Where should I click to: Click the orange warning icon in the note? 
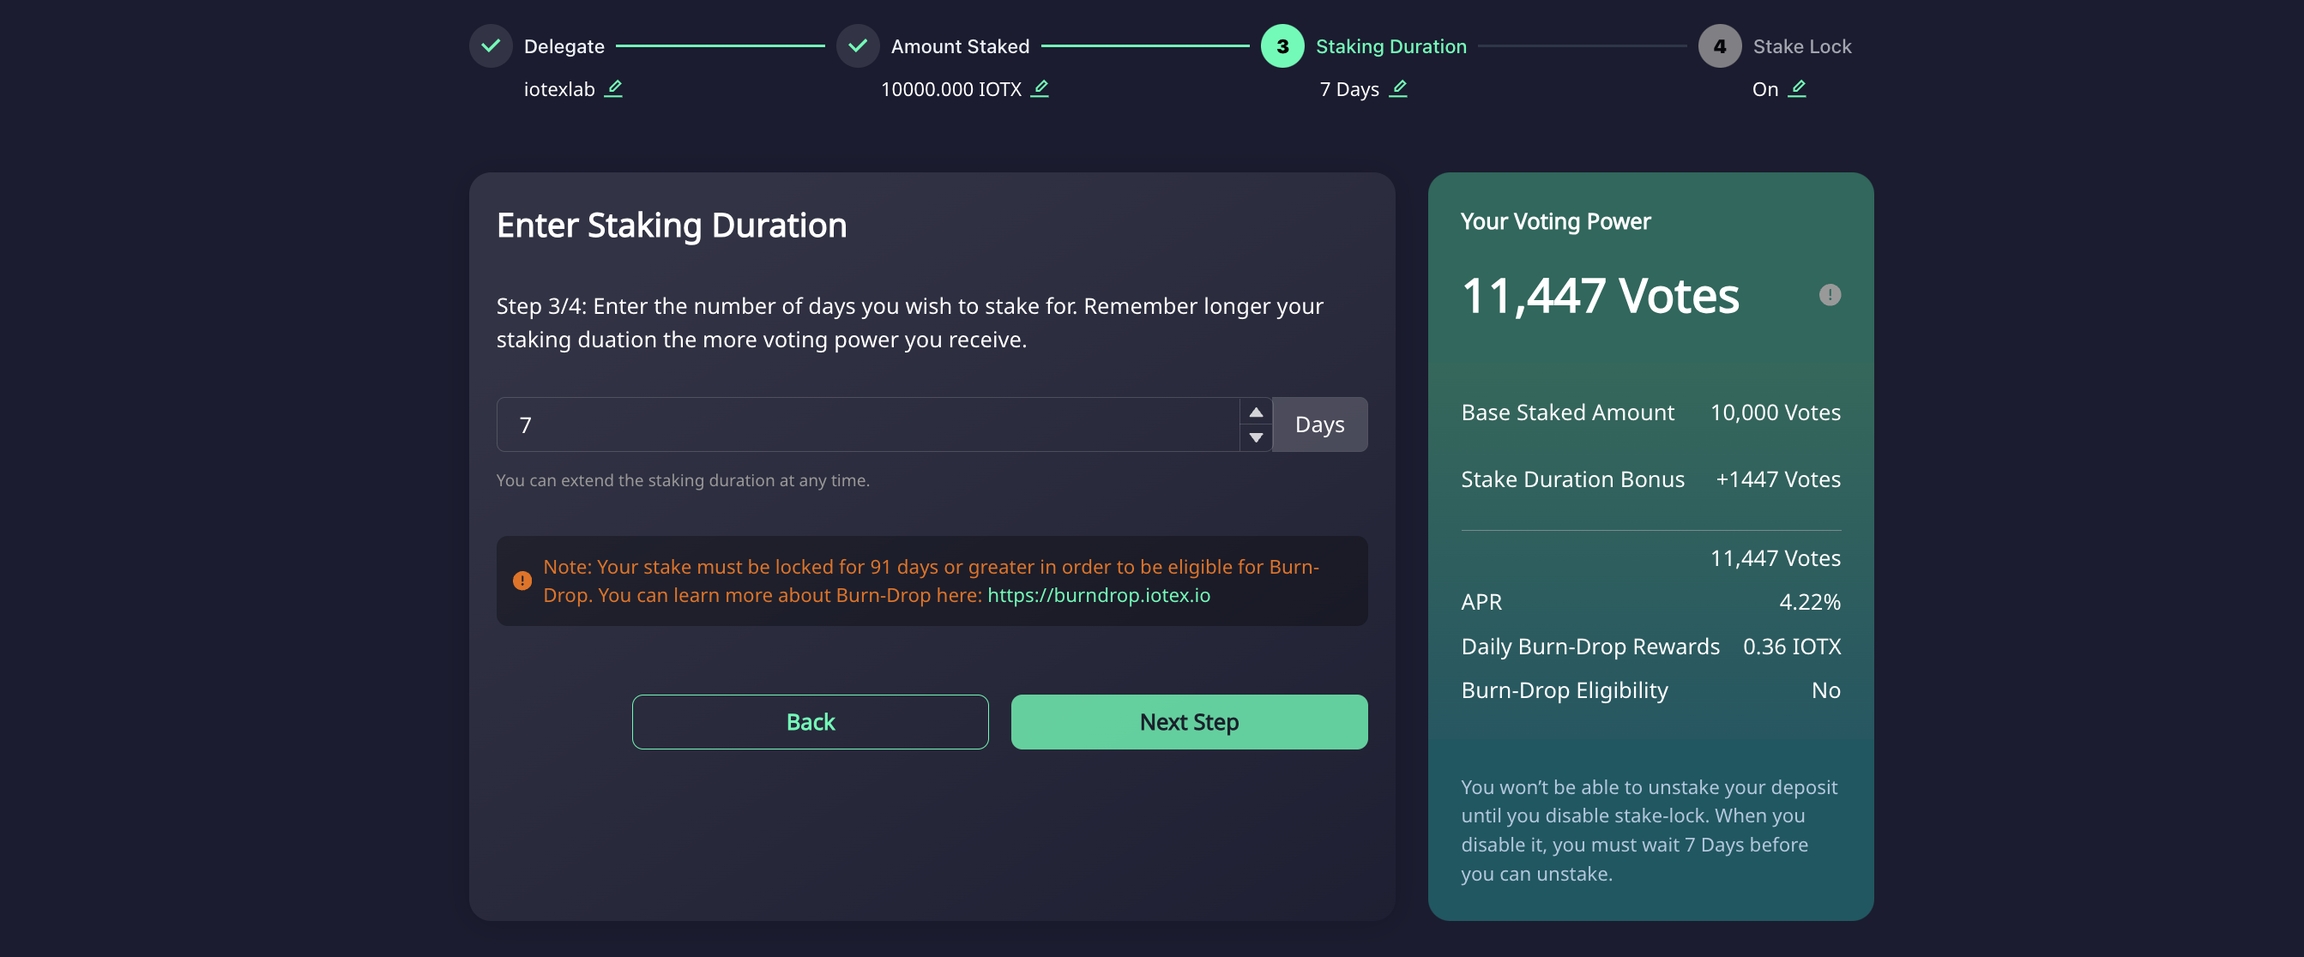(522, 581)
